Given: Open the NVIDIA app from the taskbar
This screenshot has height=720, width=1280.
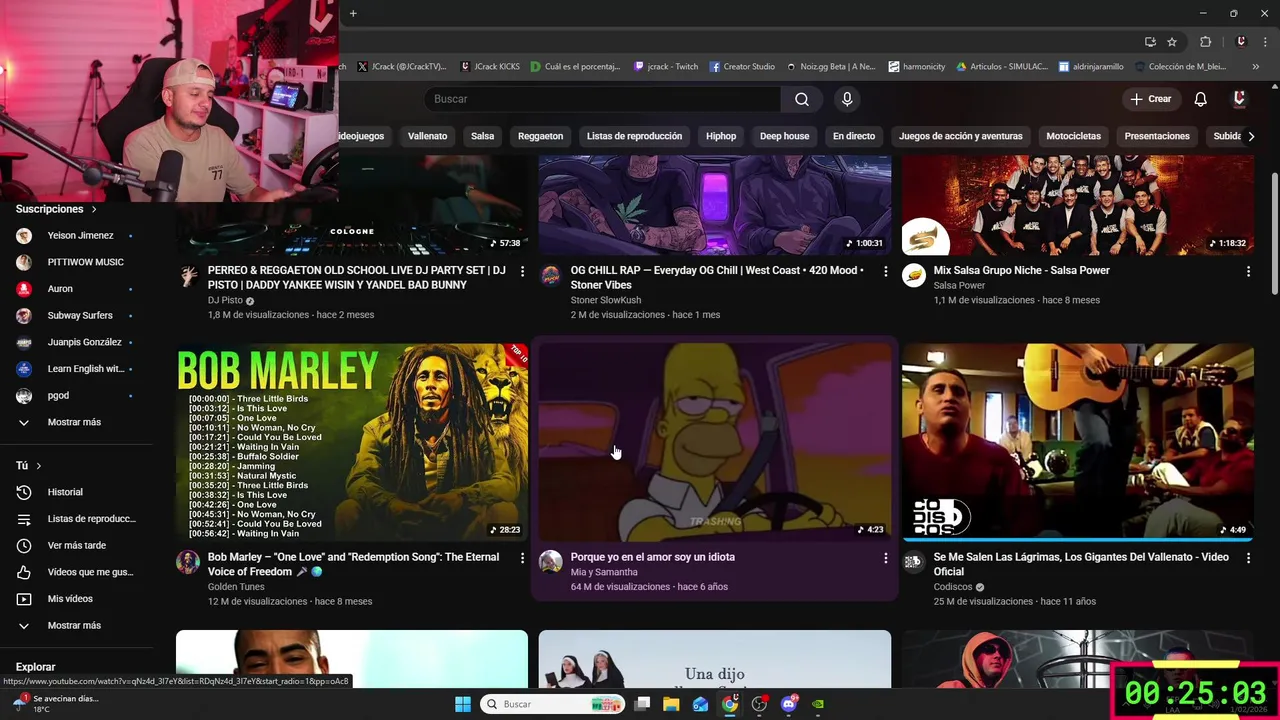Looking at the screenshot, I should 818,704.
